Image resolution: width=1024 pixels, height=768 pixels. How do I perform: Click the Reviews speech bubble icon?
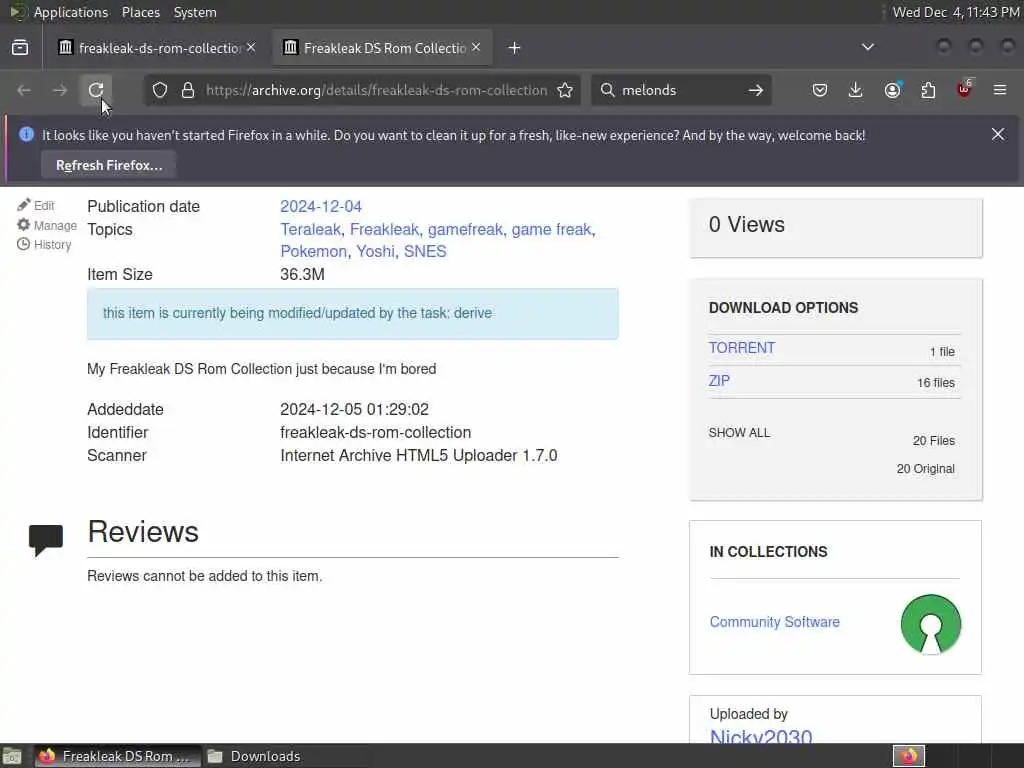tap(46, 540)
